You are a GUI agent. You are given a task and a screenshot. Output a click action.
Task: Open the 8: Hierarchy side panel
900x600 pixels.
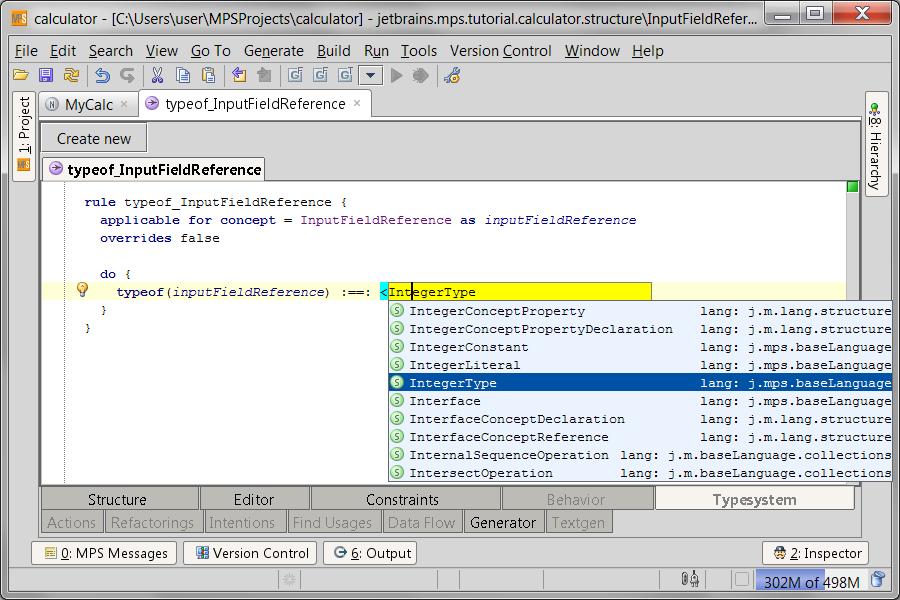pyautogui.click(x=875, y=145)
